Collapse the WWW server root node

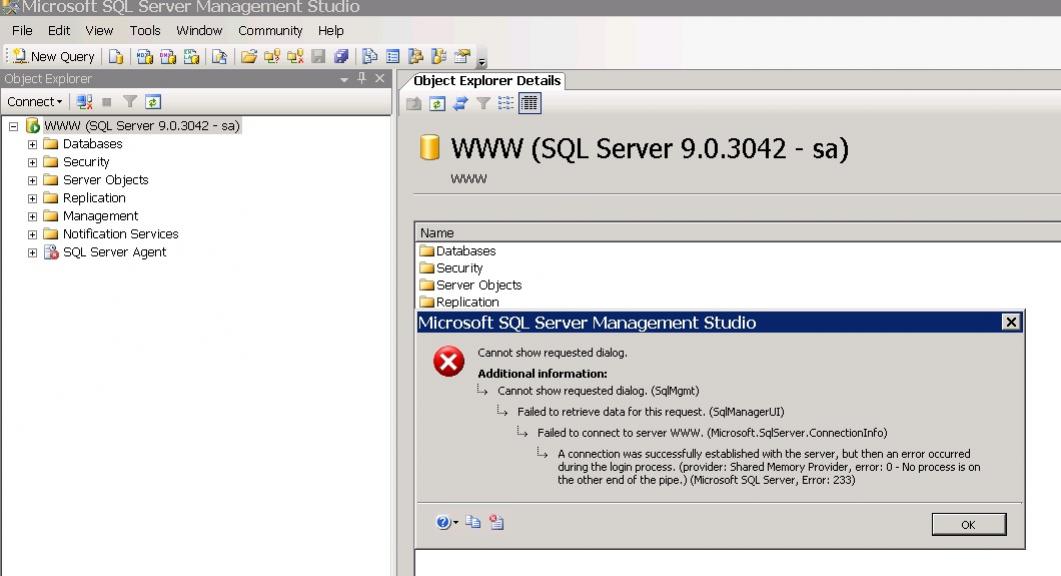pos(13,126)
